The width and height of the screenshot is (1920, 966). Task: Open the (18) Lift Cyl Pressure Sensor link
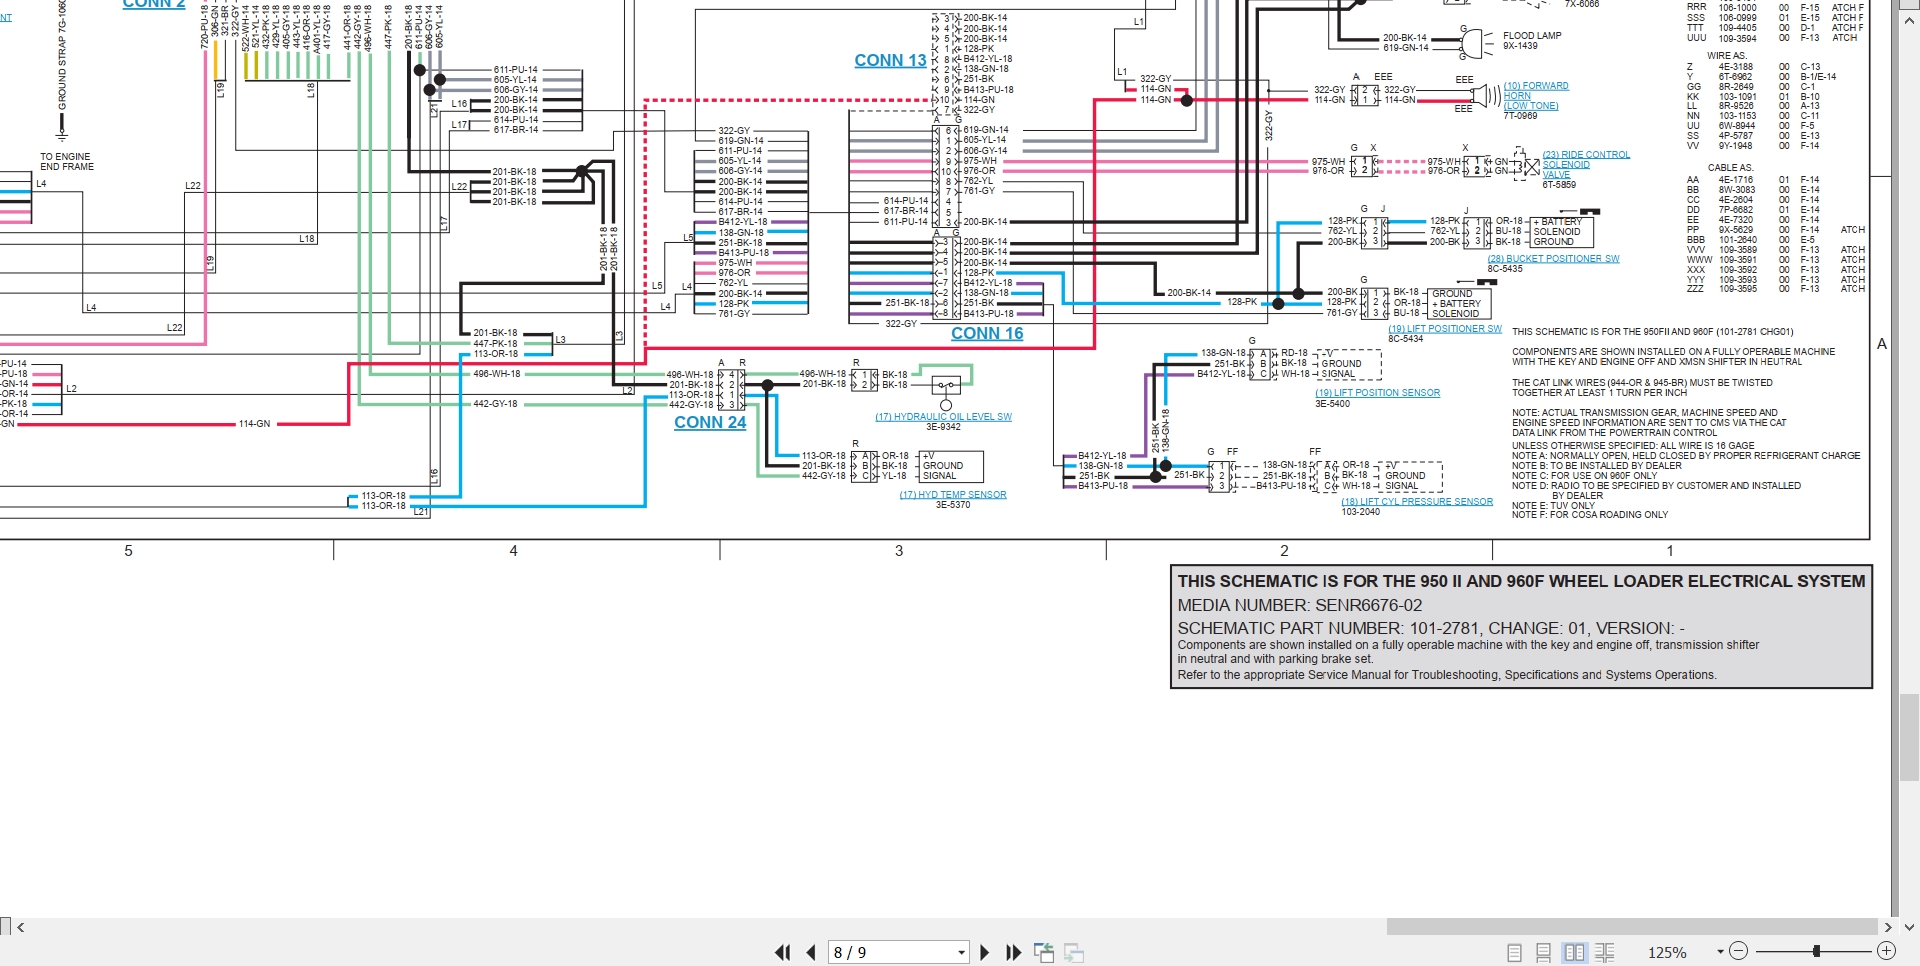[1417, 502]
